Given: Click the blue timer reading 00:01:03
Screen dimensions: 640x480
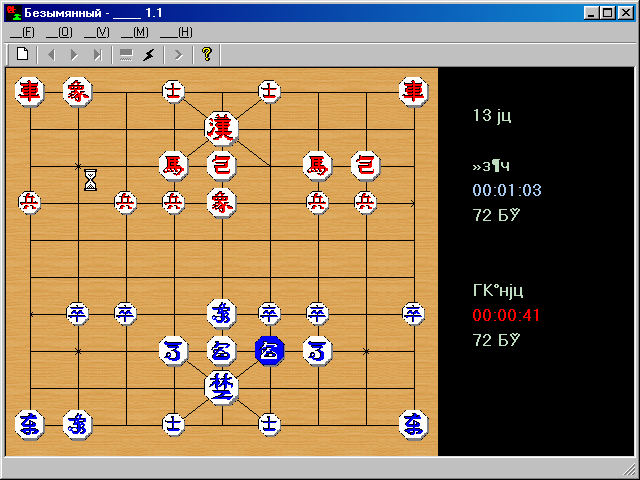Looking at the screenshot, I should point(507,191).
